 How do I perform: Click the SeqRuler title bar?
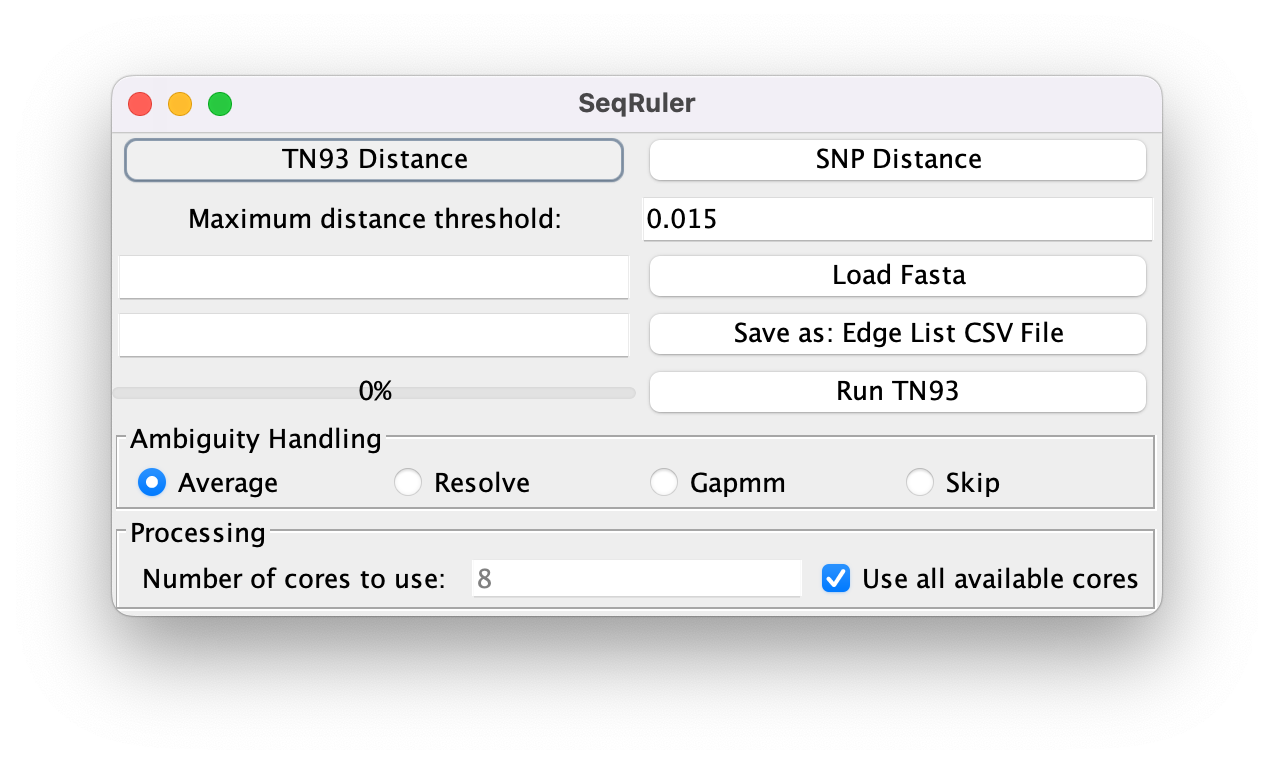coord(636,103)
